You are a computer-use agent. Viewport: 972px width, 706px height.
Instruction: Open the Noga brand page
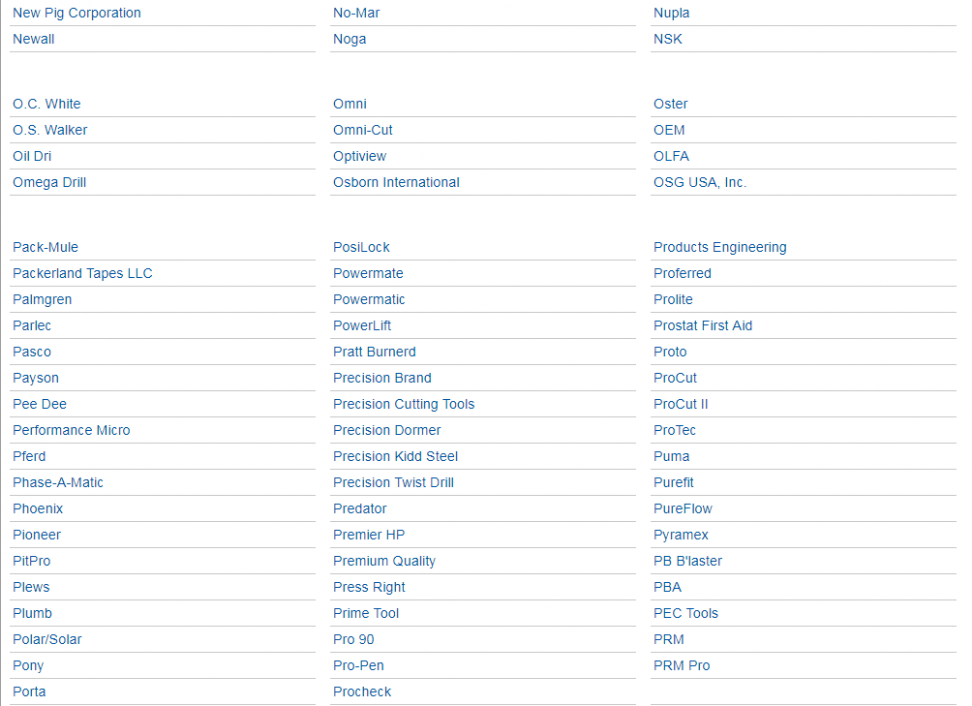click(350, 39)
